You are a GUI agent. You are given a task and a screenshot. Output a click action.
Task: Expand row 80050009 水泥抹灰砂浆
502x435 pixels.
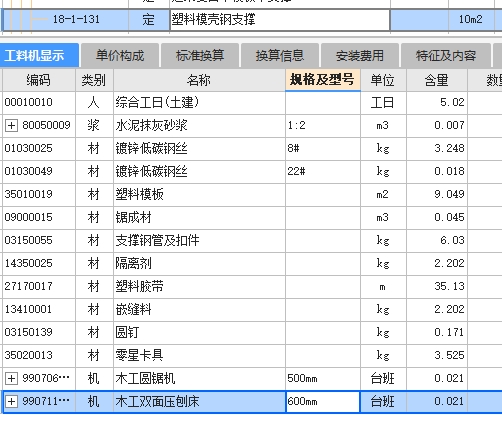pos(11,126)
